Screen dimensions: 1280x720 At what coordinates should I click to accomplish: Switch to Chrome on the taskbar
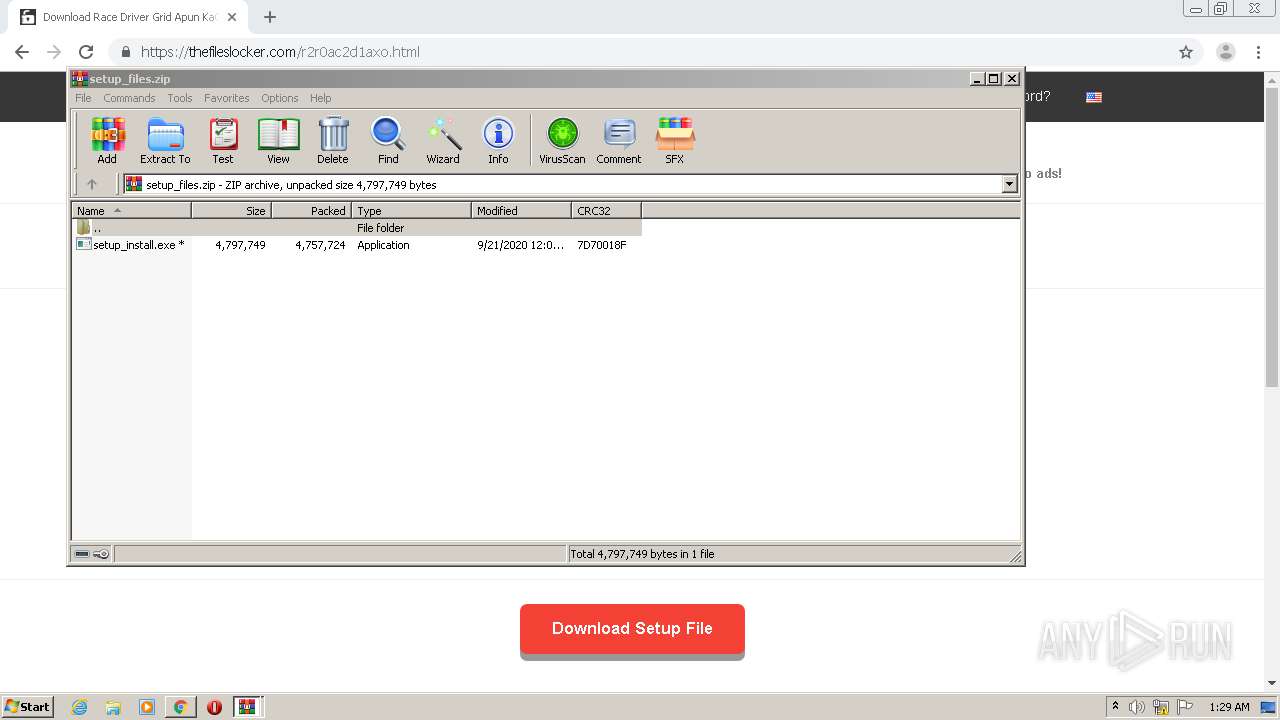(180, 707)
